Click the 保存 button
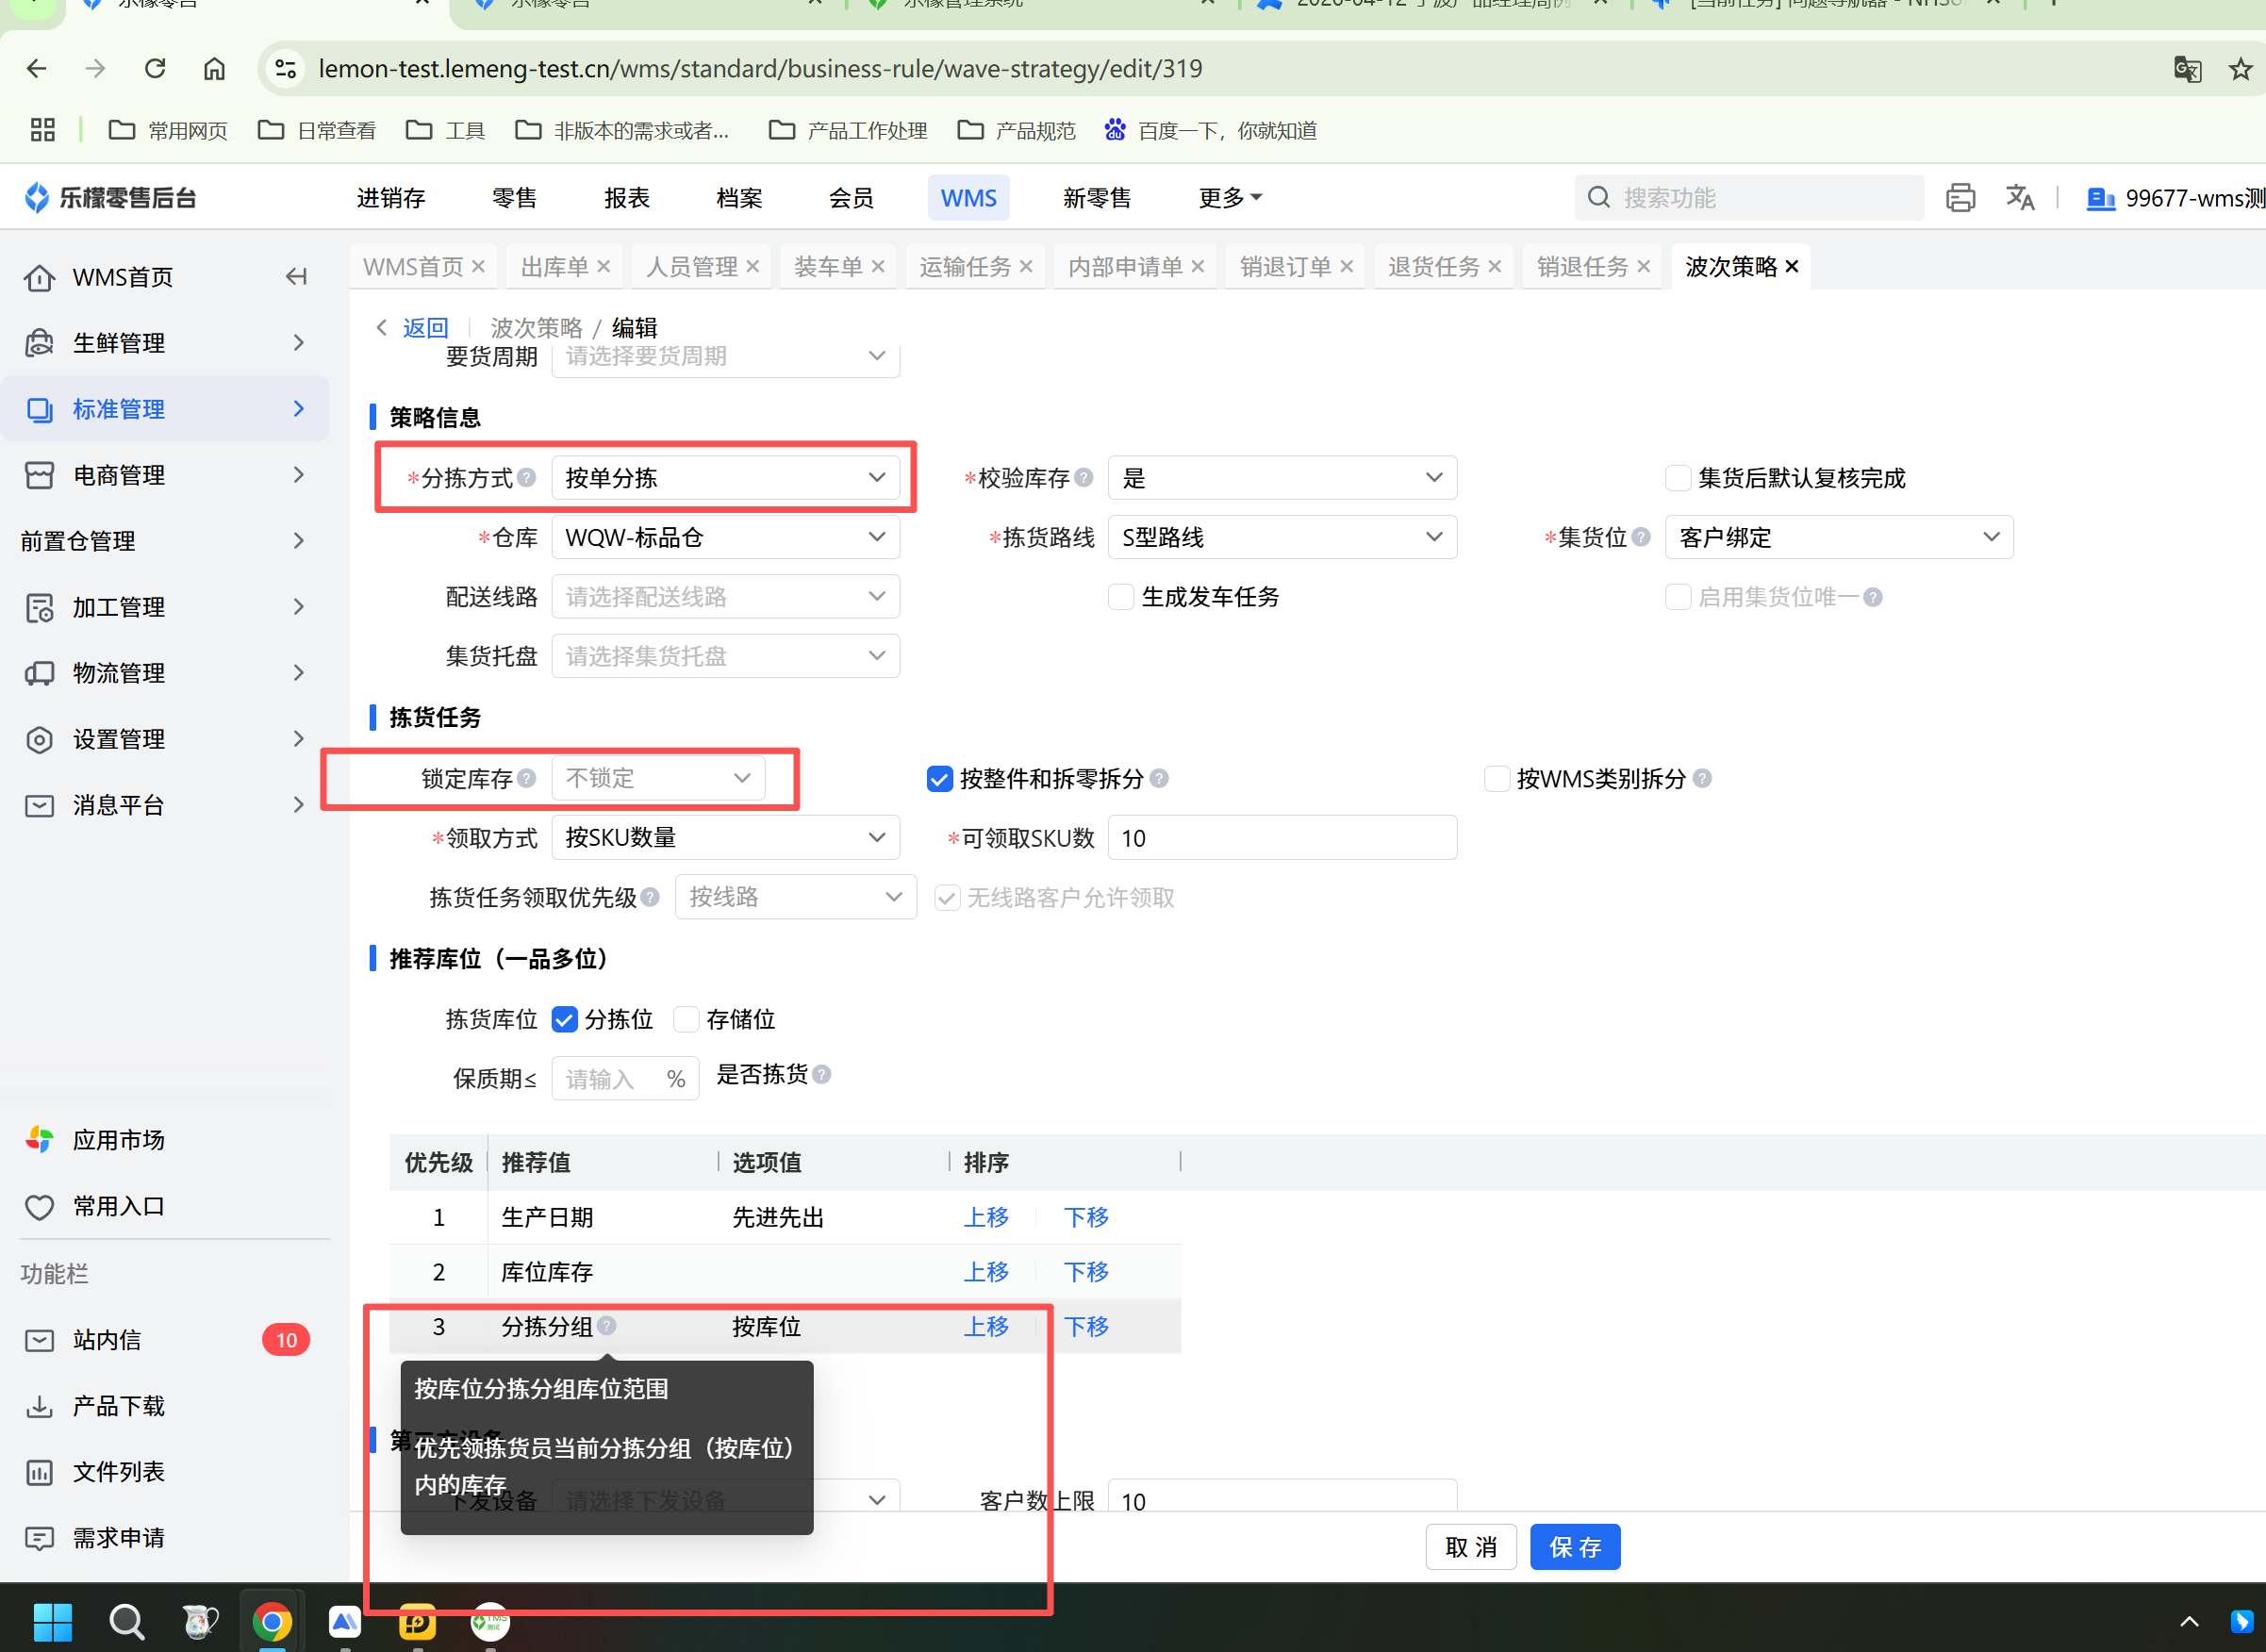The image size is (2266, 1652). [x=1574, y=1547]
